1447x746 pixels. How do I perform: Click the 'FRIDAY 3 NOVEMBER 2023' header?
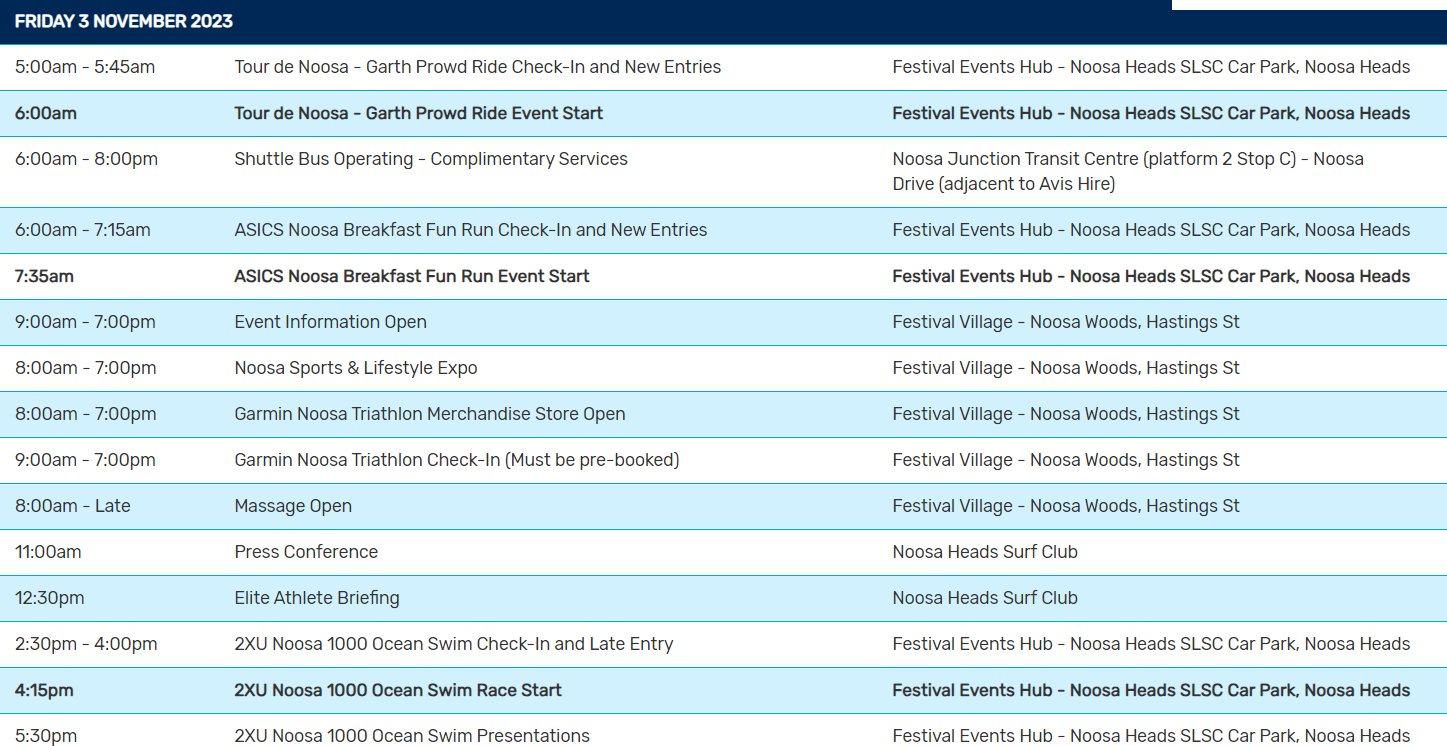pos(124,21)
